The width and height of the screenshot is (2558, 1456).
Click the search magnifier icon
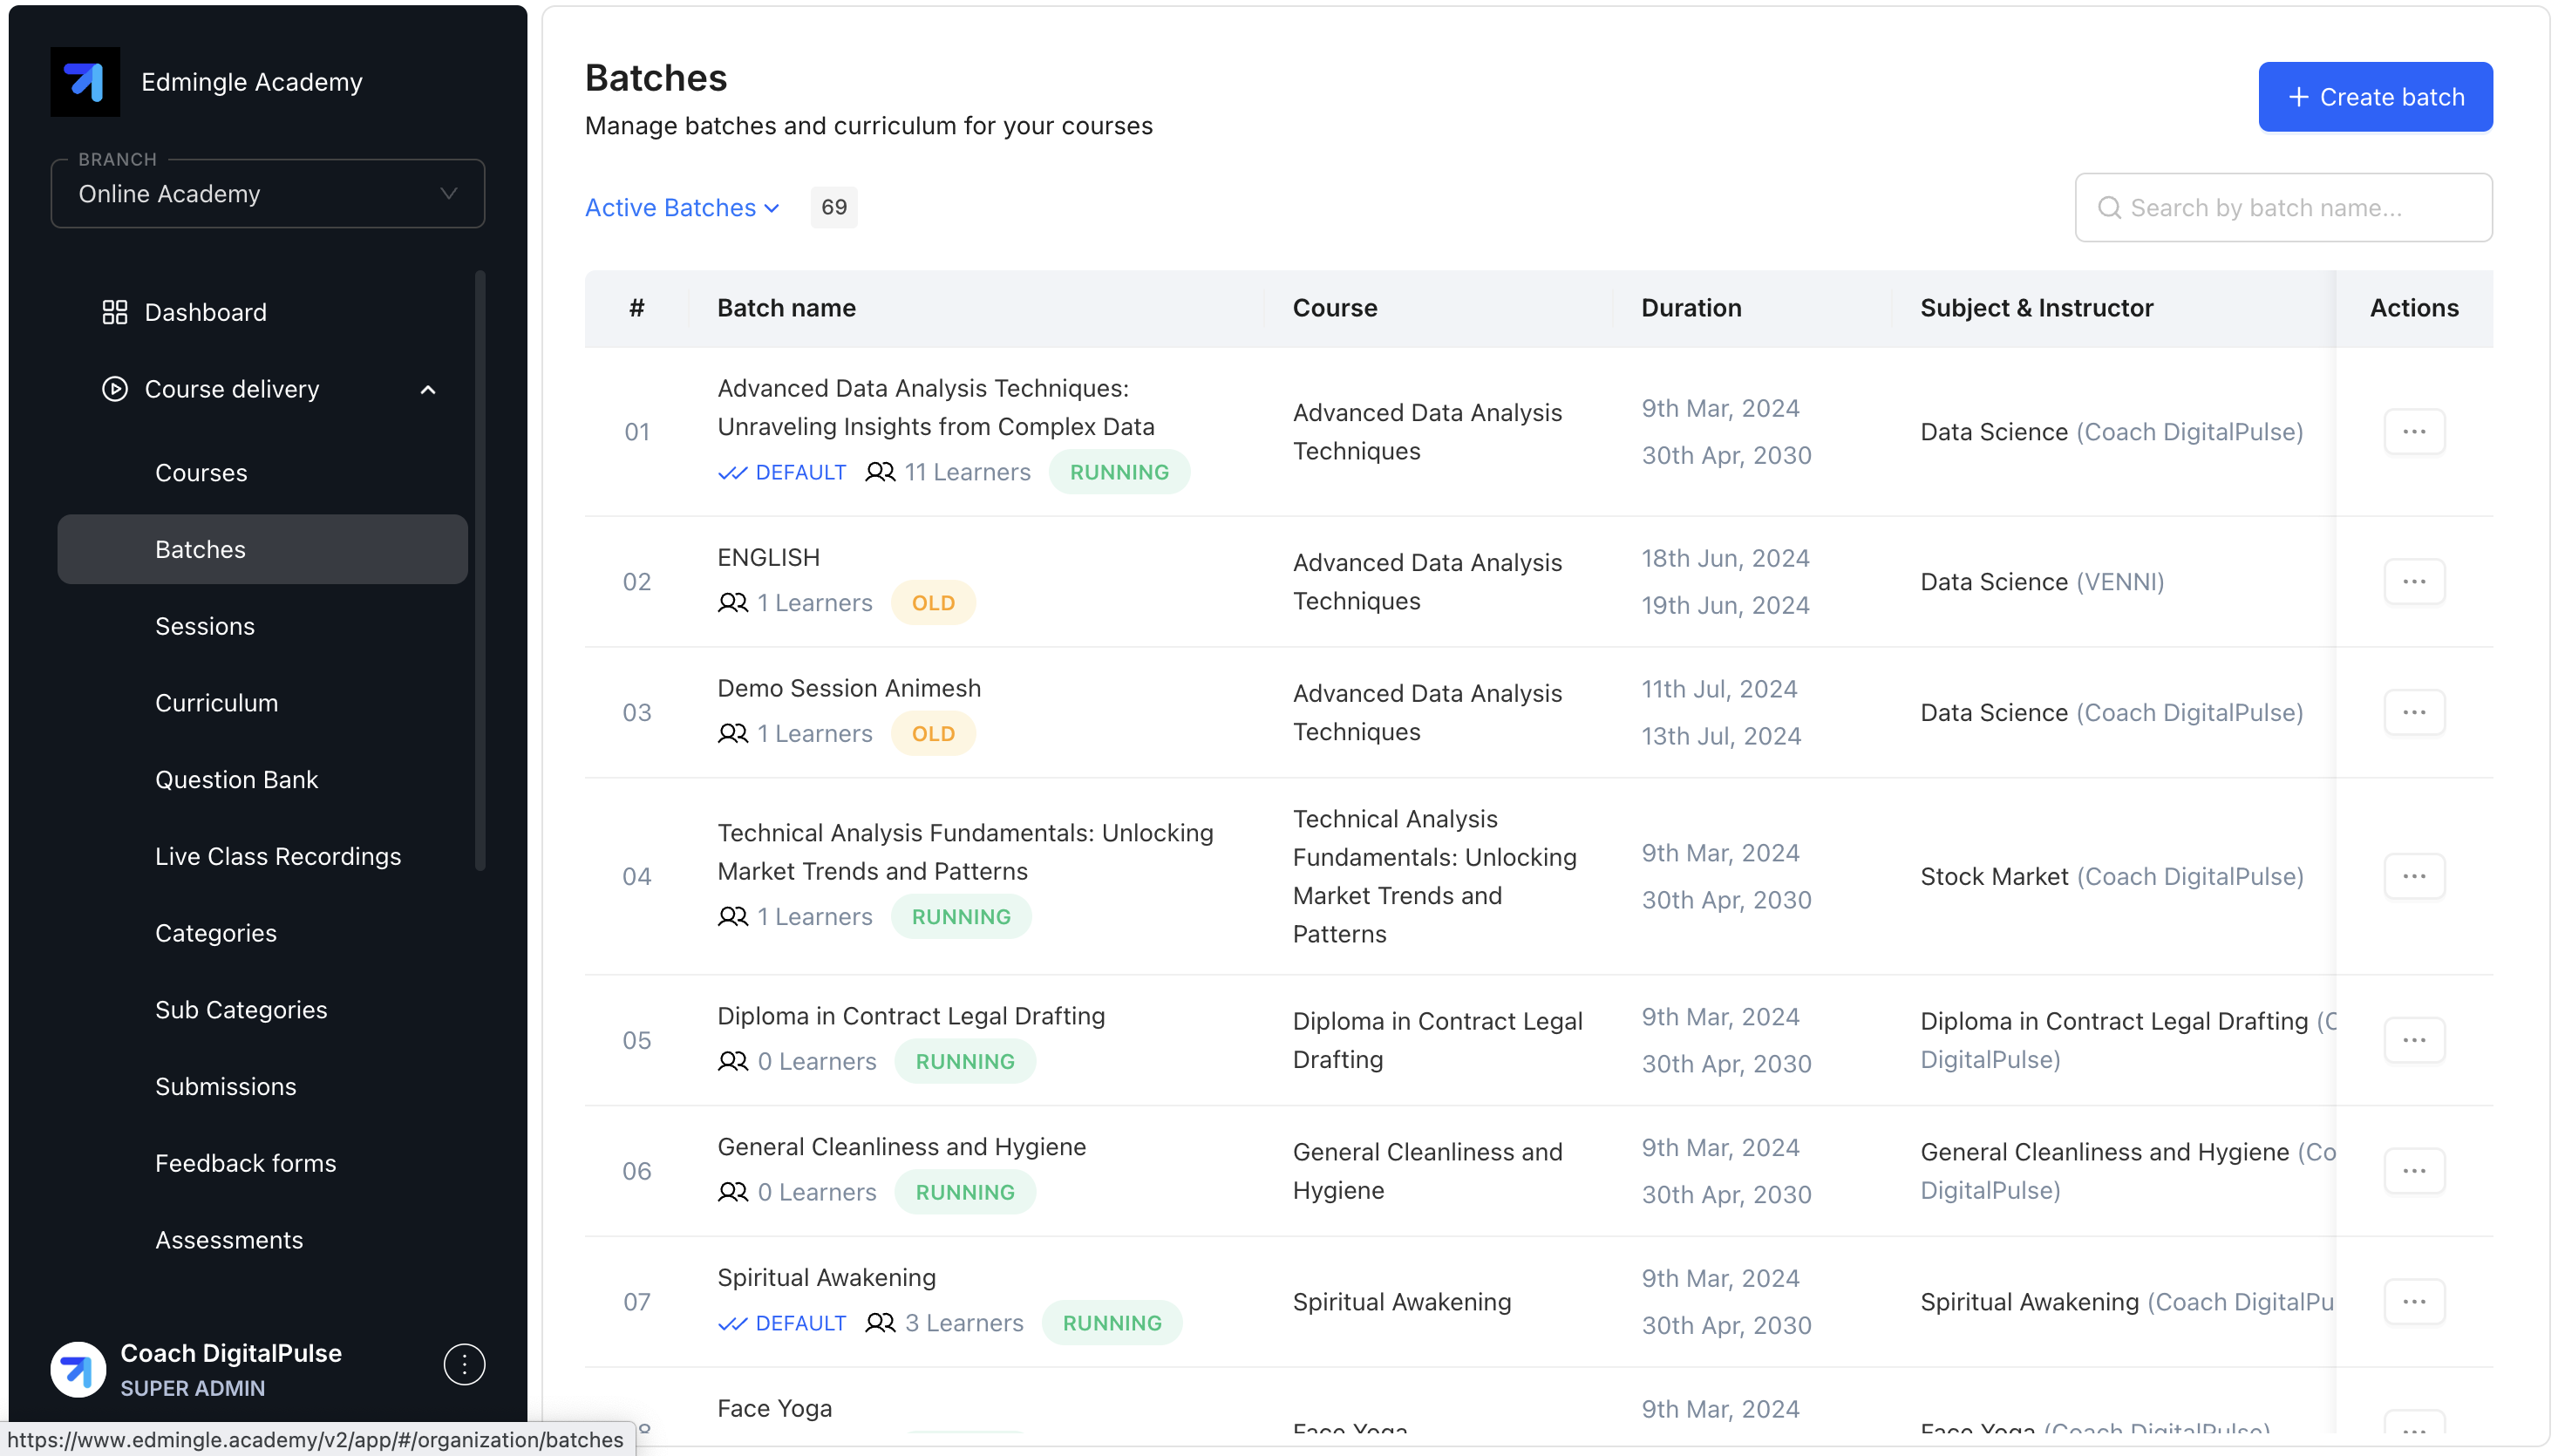2109,208
